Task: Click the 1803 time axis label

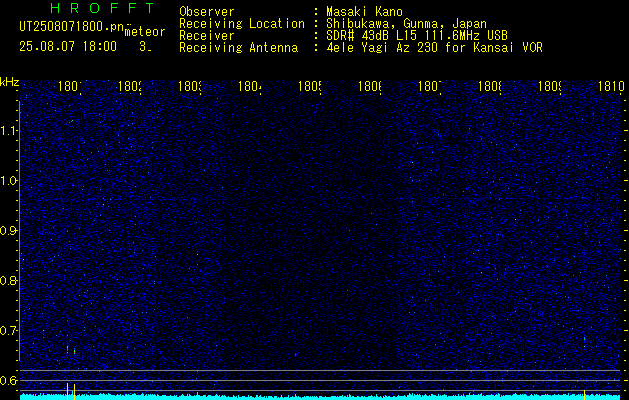Action: 189,86
